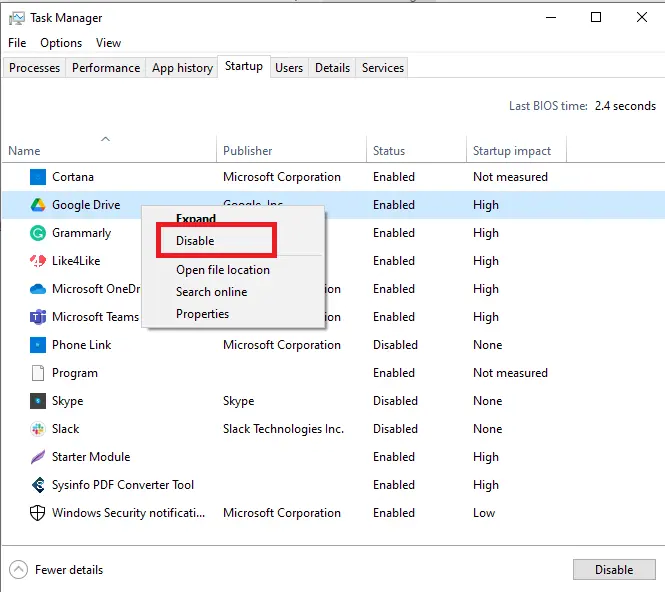Minimize the Task Manager window
This screenshot has width=665, height=592.
[550, 17]
